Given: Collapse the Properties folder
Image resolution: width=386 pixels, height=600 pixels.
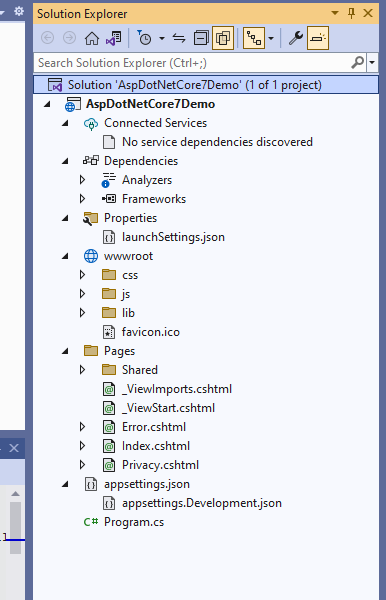Looking at the screenshot, I should [65, 218].
